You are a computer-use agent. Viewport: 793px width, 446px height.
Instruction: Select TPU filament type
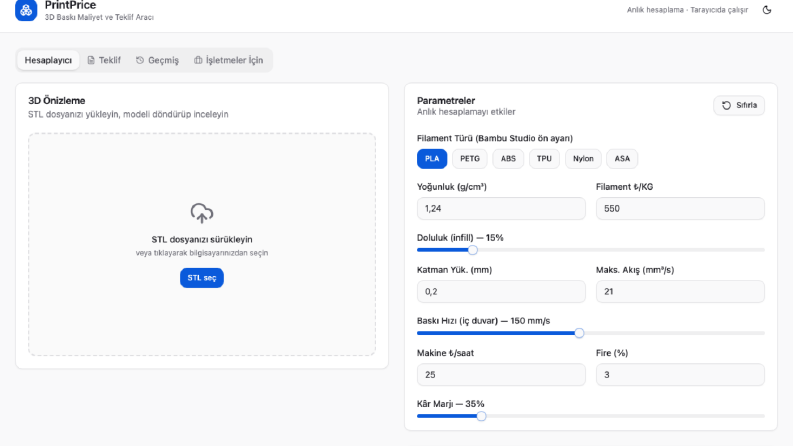(x=544, y=159)
